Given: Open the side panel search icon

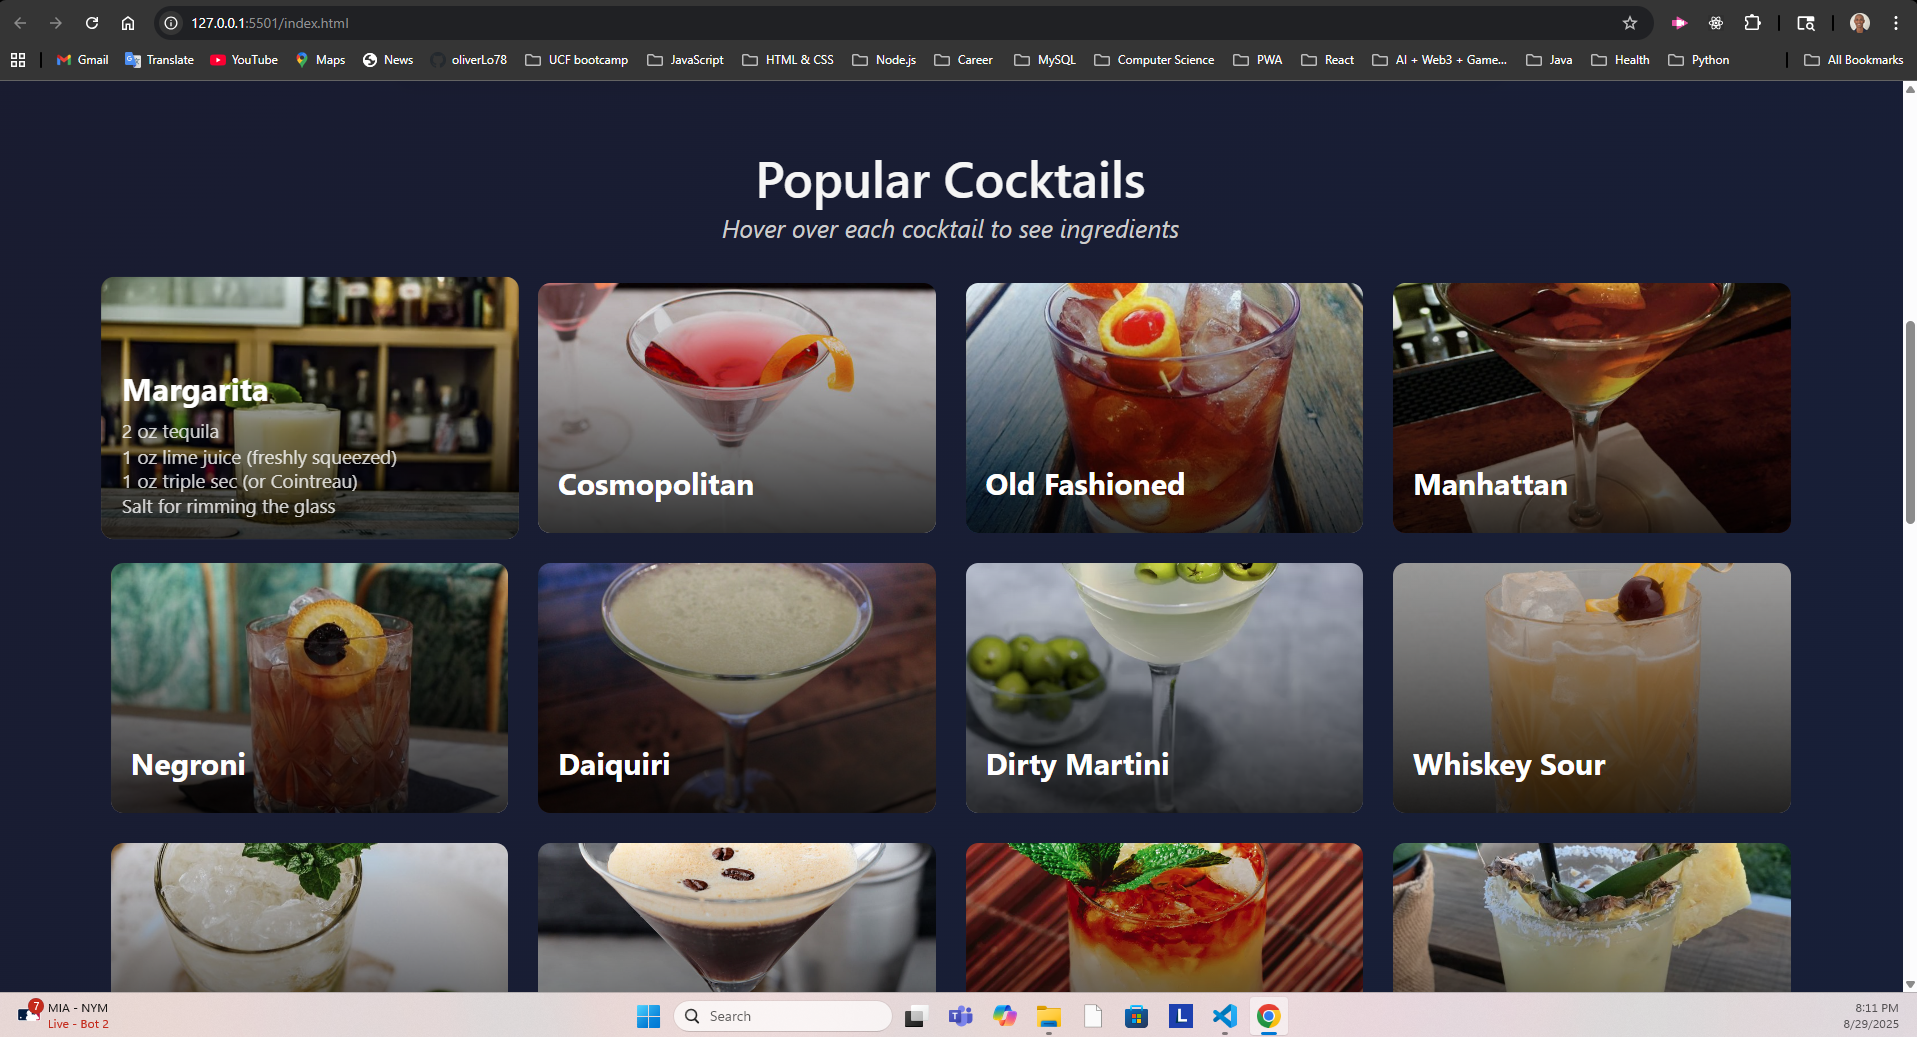Looking at the screenshot, I should [1806, 22].
